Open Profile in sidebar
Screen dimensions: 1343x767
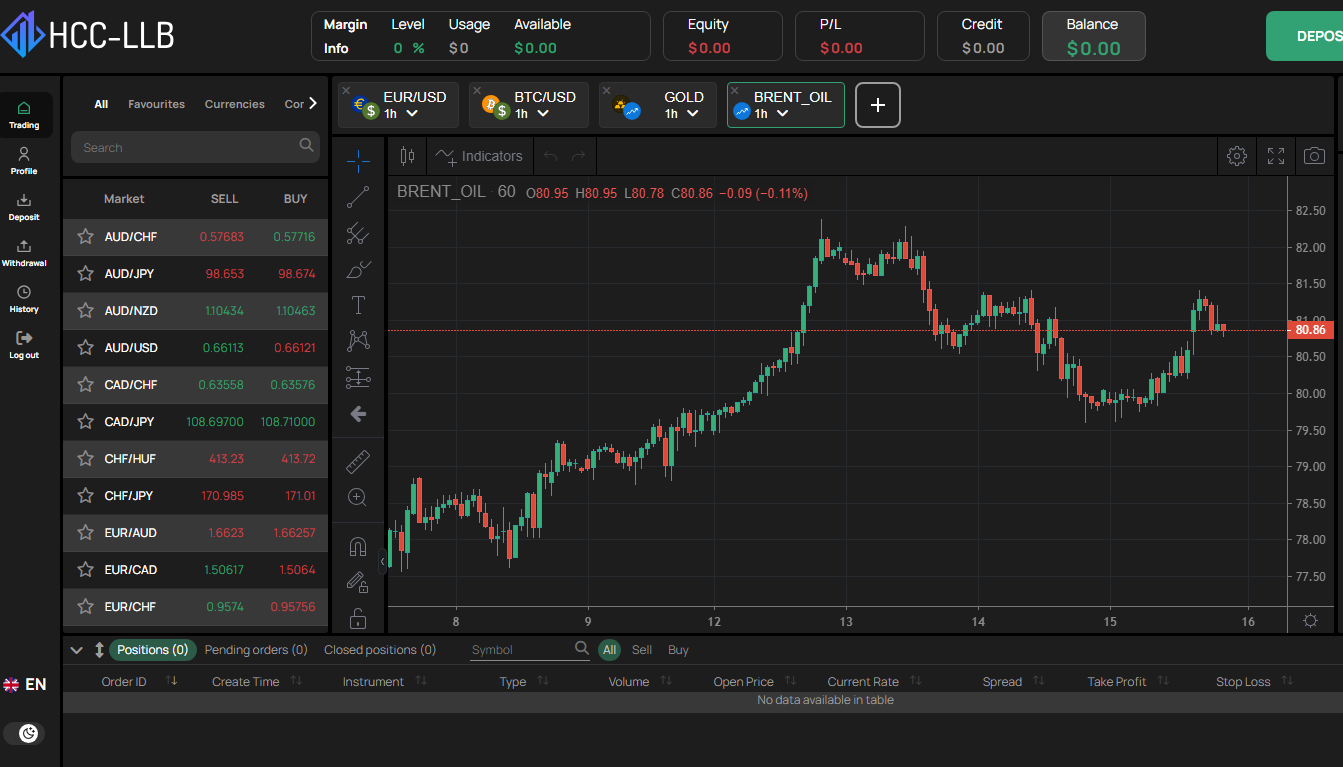coord(24,161)
